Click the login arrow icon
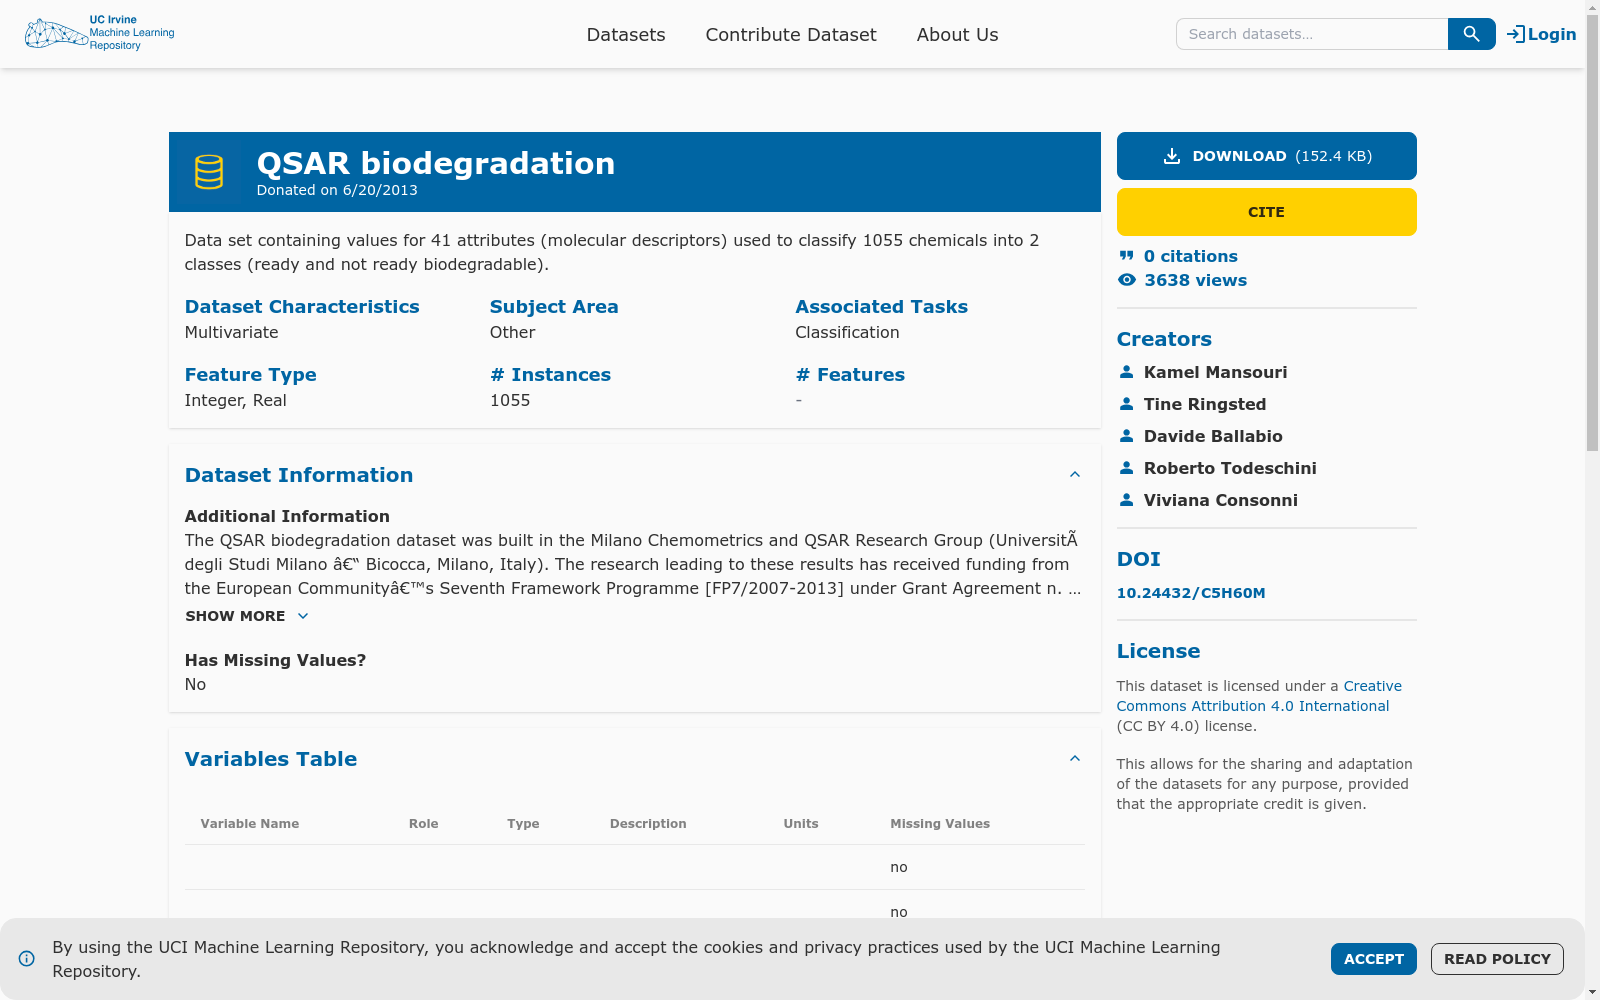 click(1516, 34)
